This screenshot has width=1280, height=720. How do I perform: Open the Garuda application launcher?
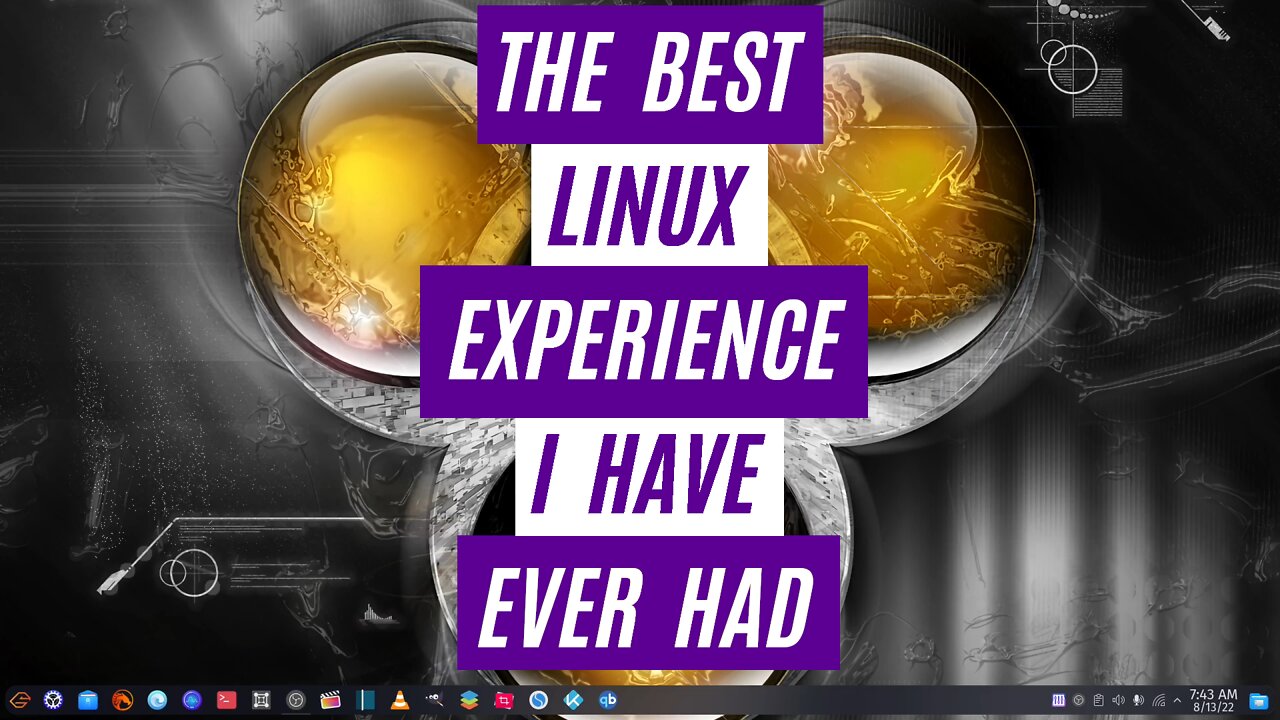tap(19, 700)
